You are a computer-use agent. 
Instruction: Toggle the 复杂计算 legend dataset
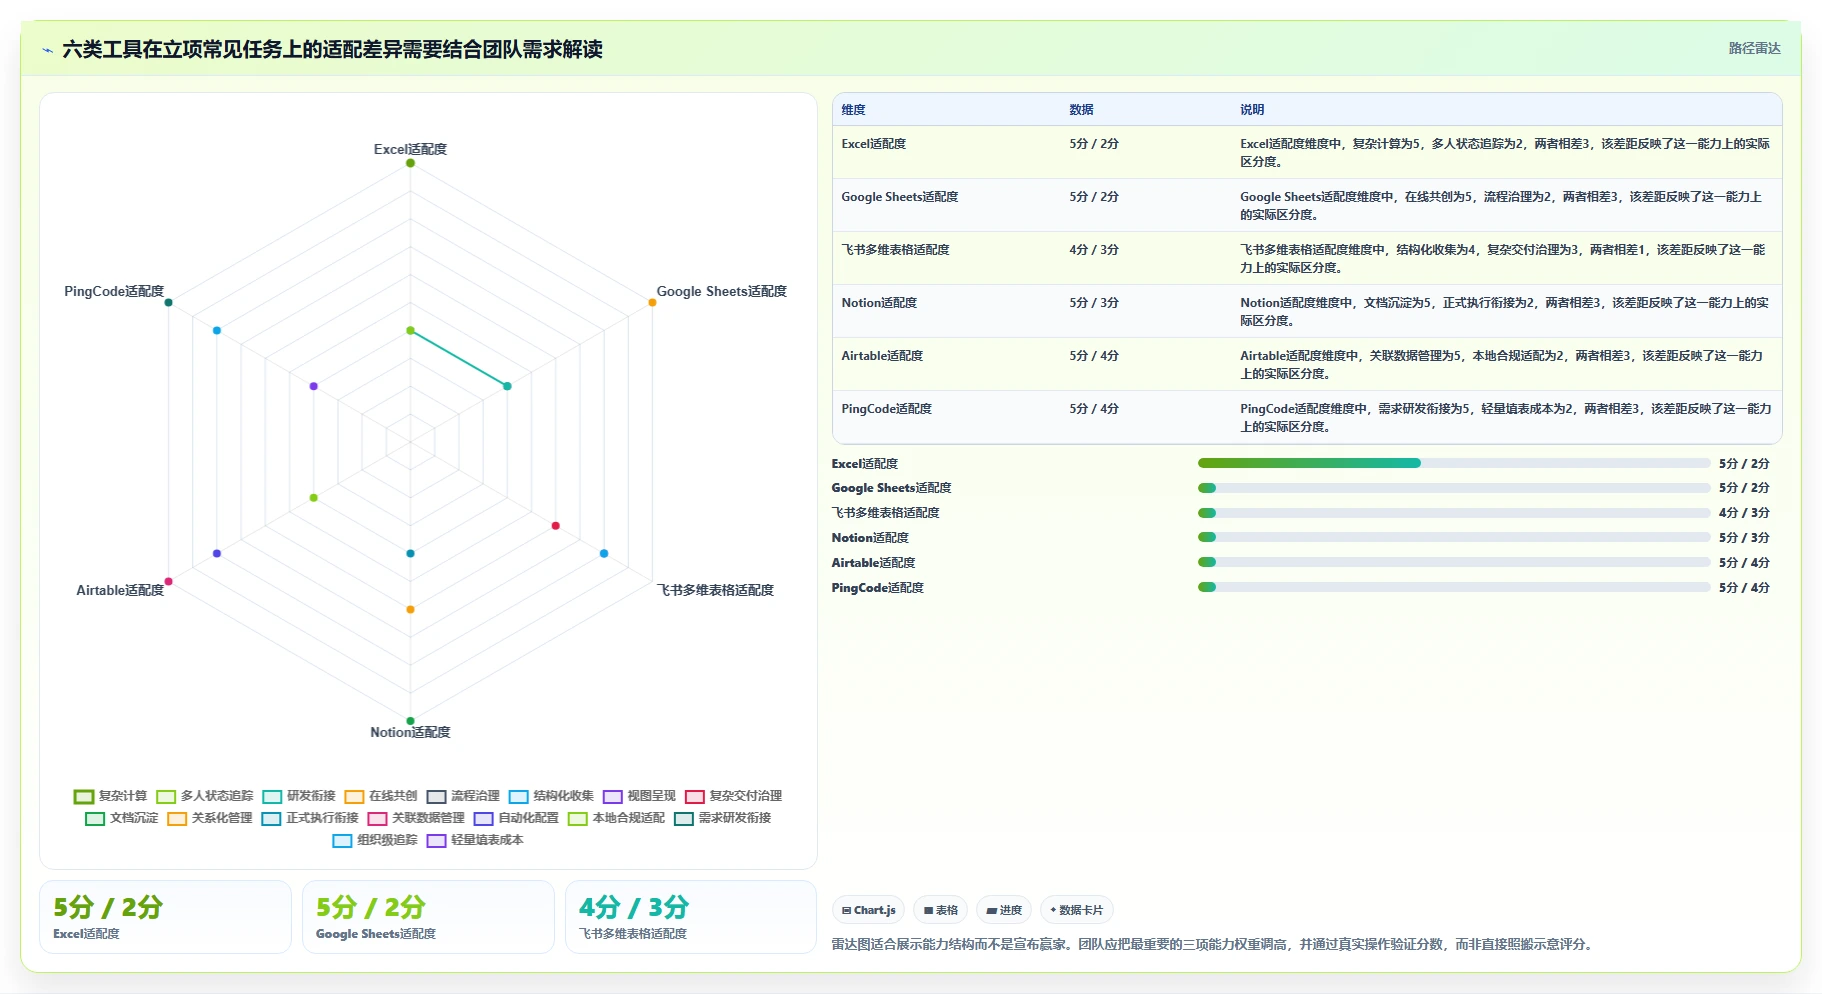pos(110,796)
